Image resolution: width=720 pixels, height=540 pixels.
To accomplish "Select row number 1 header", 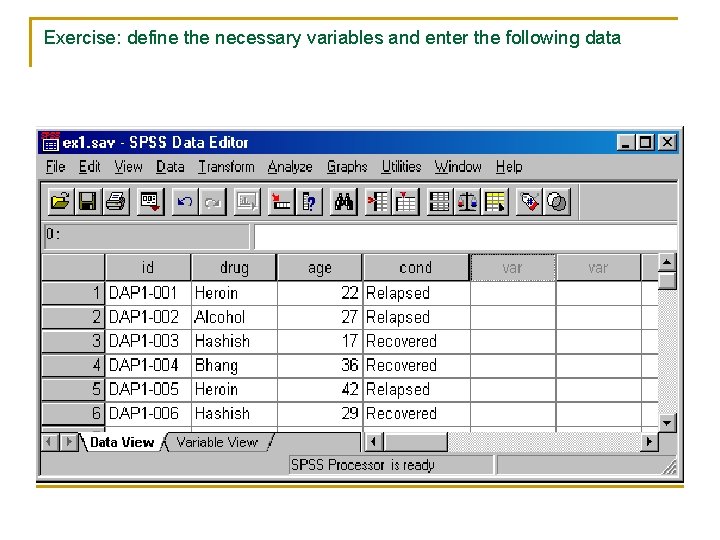I will [x=73, y=293].
